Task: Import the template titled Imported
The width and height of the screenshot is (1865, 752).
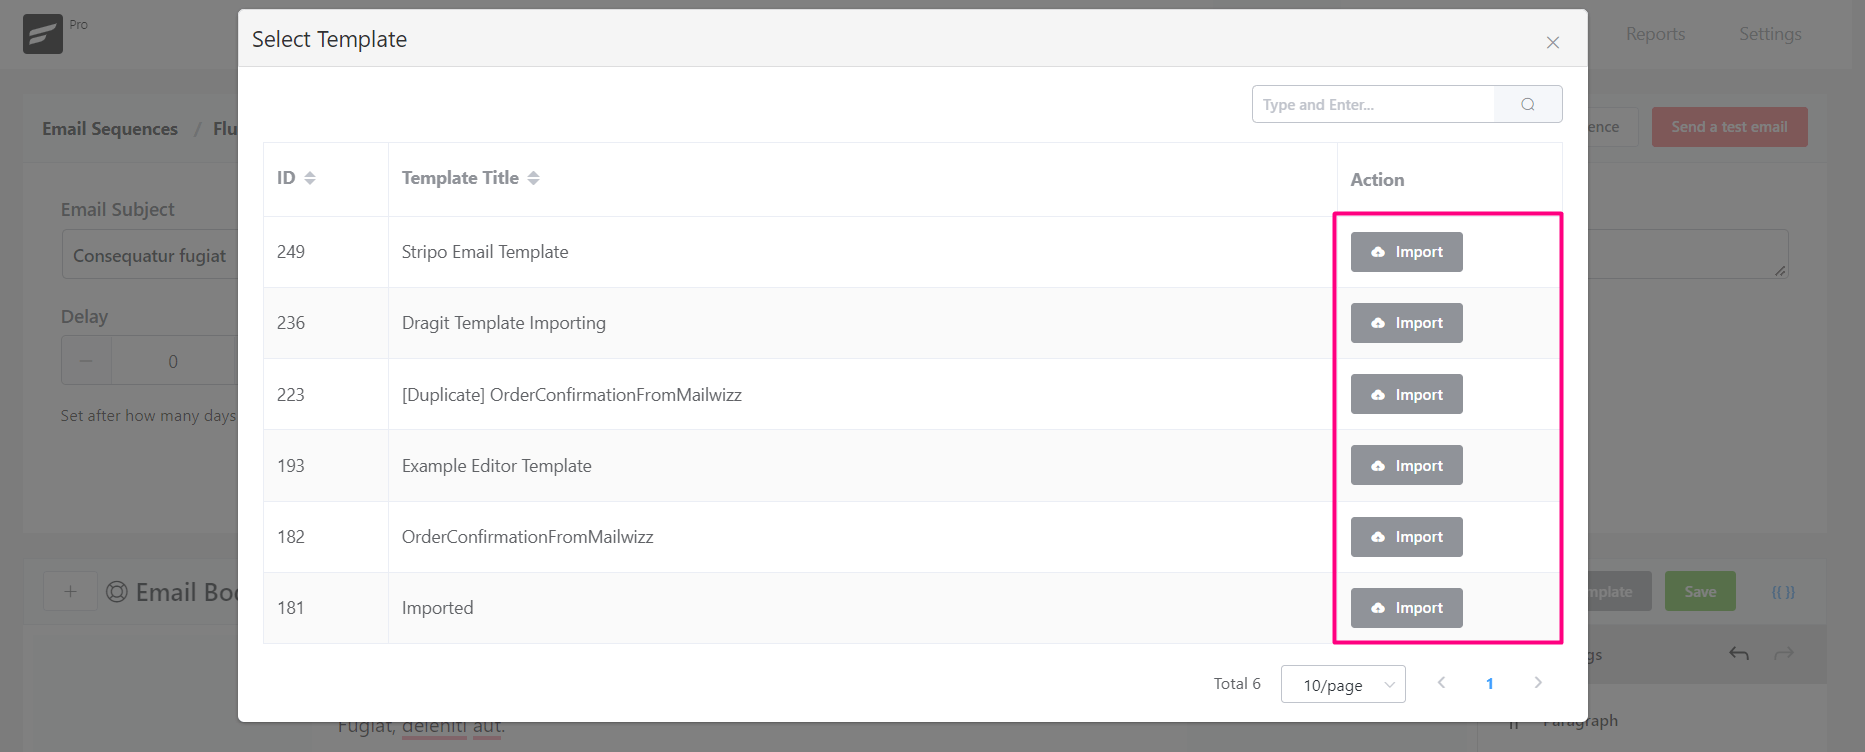Action: [1406, 608]
